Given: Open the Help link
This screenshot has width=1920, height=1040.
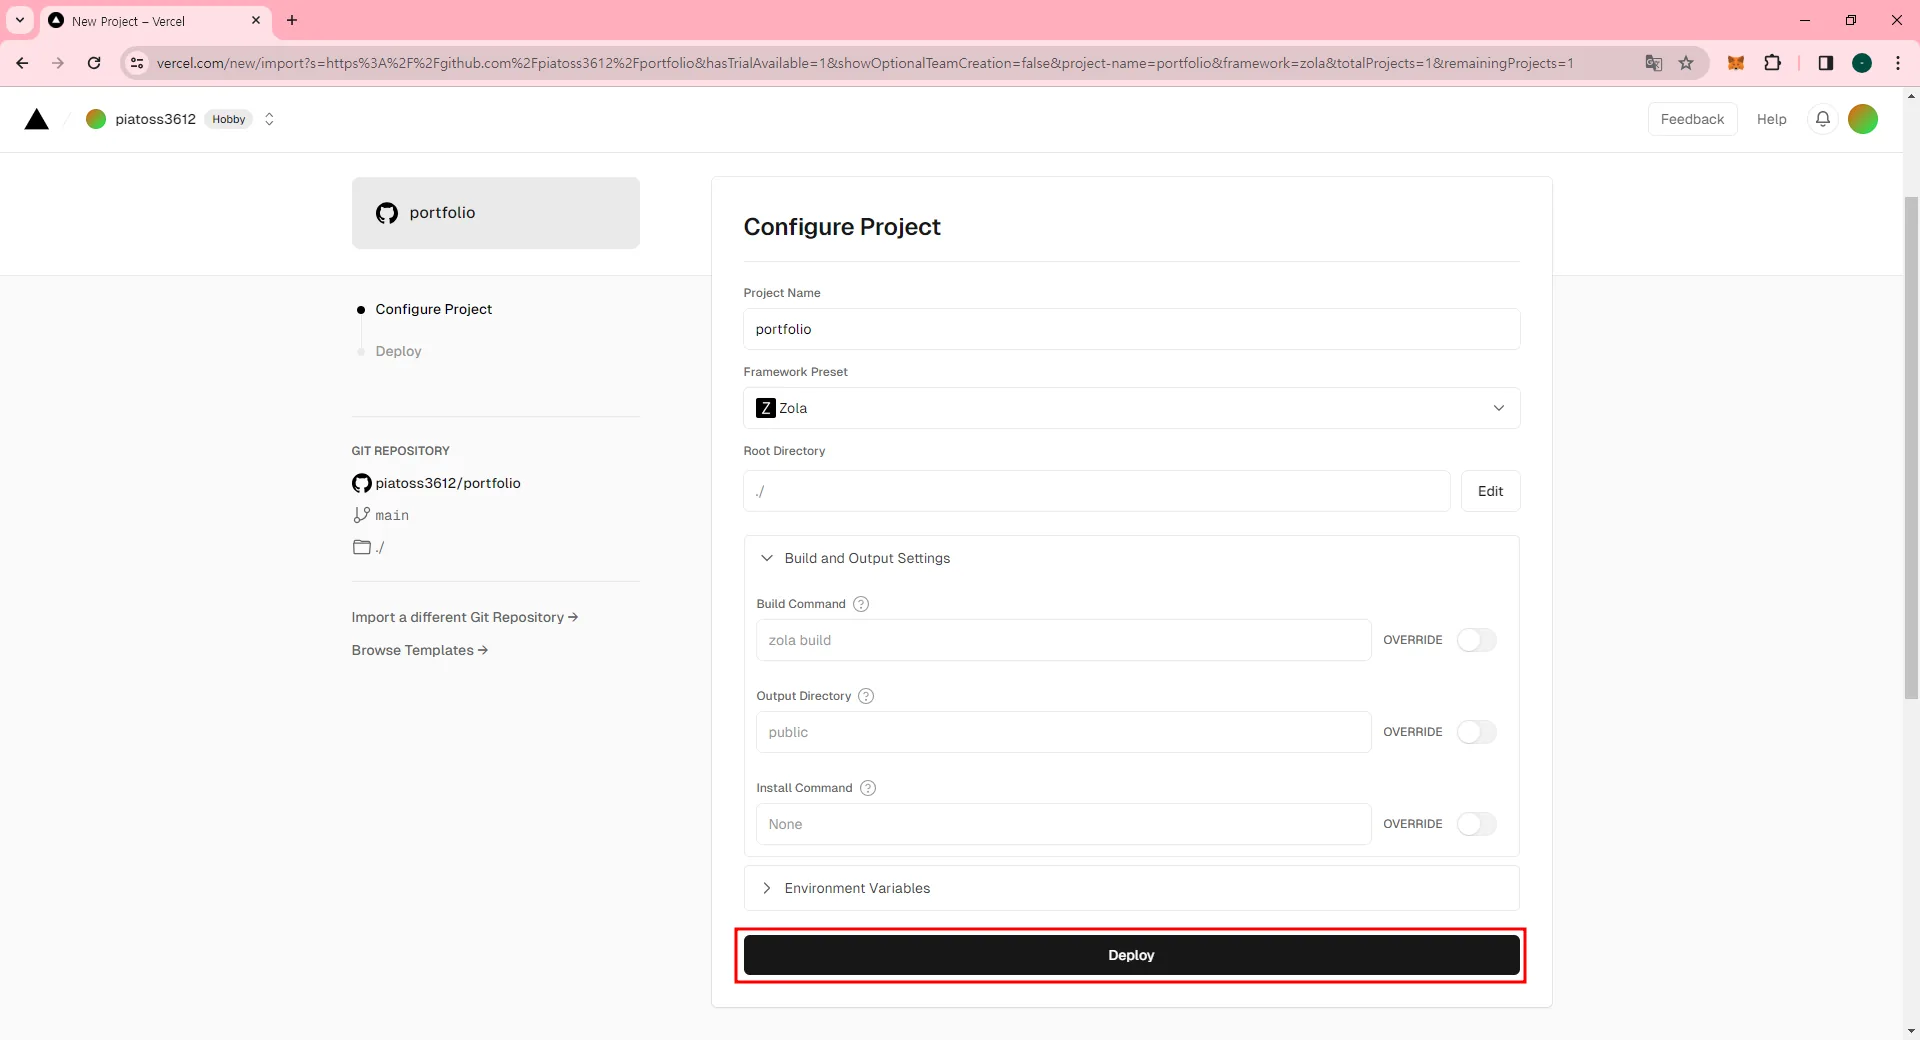Looking at the screenshot, I should pyautogui.click(x=1771, y=119).
